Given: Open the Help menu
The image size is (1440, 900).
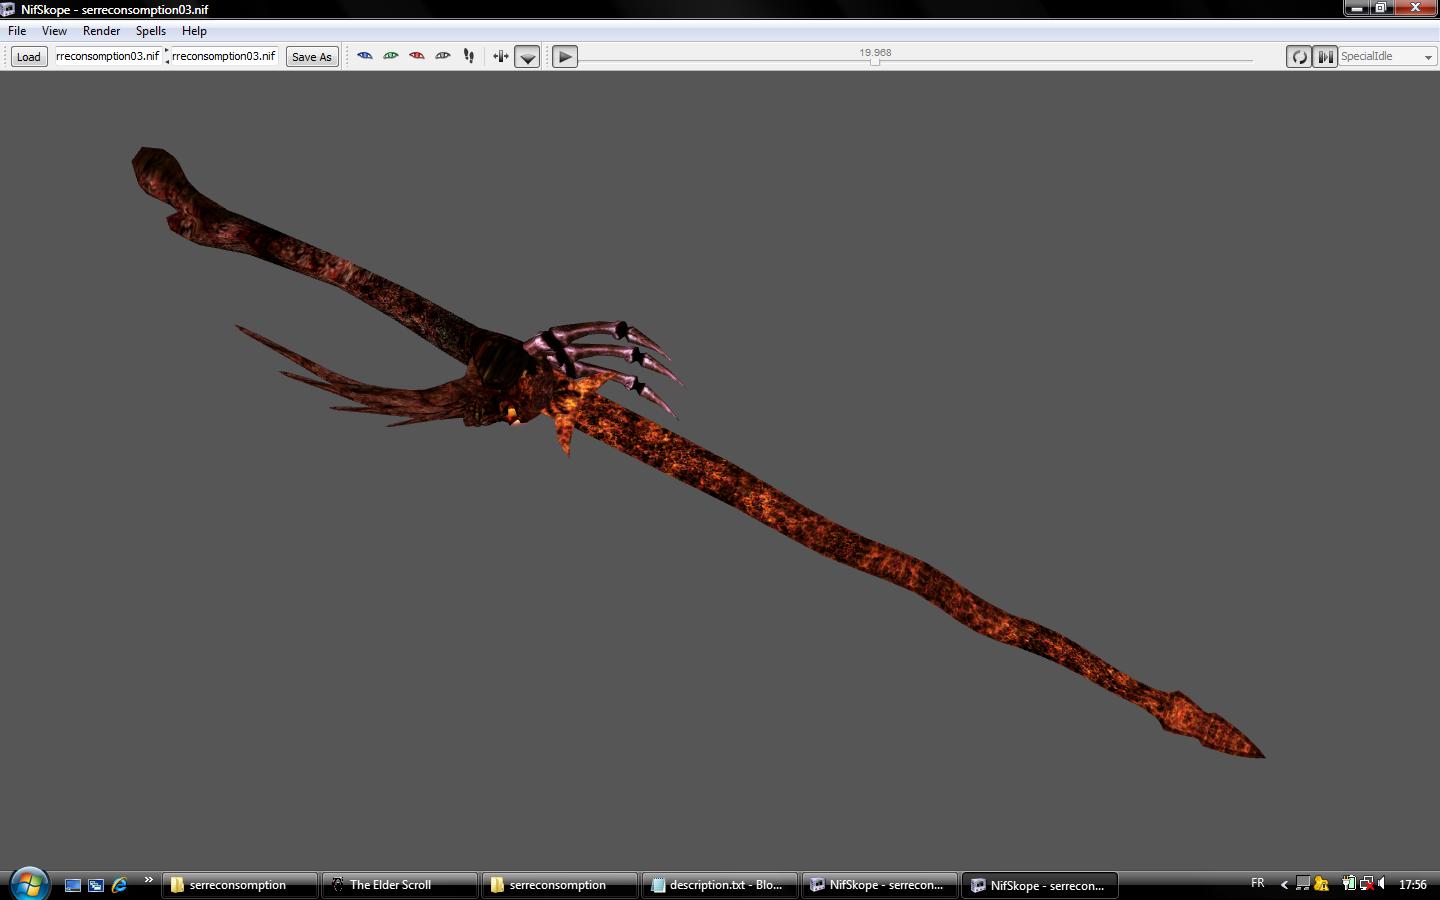Looking at the screenshot, I should pos(194,31).
